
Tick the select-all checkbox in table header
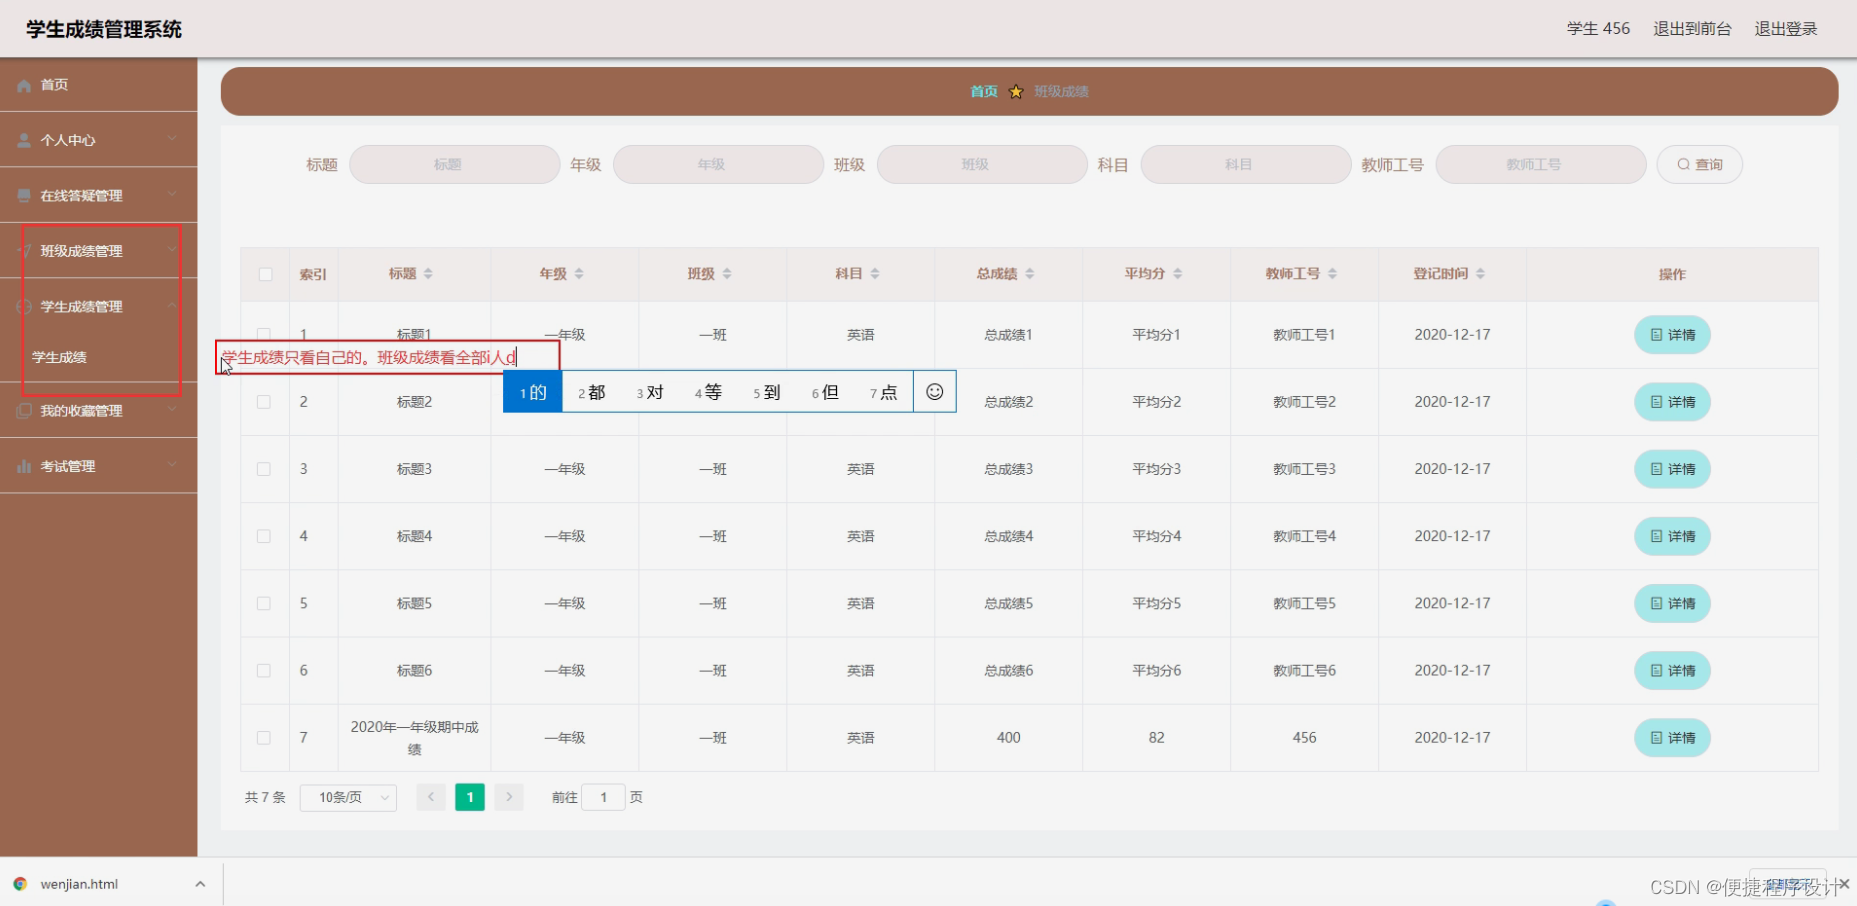[265, 274]
